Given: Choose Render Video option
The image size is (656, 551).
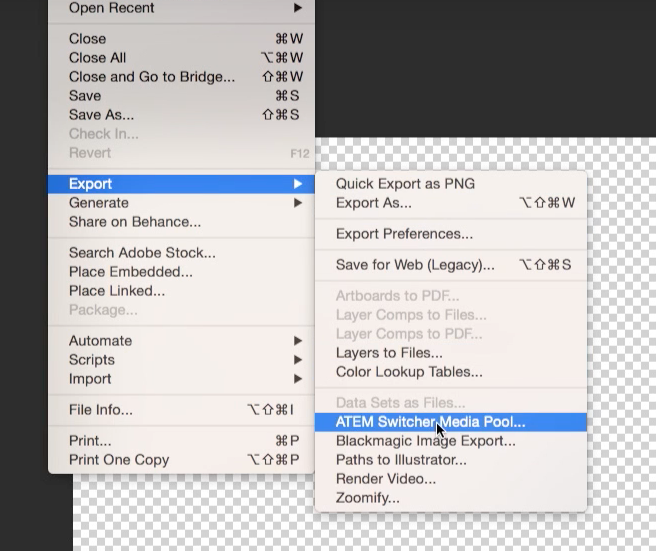Looking at the screenshot, I should click(451, 479).
